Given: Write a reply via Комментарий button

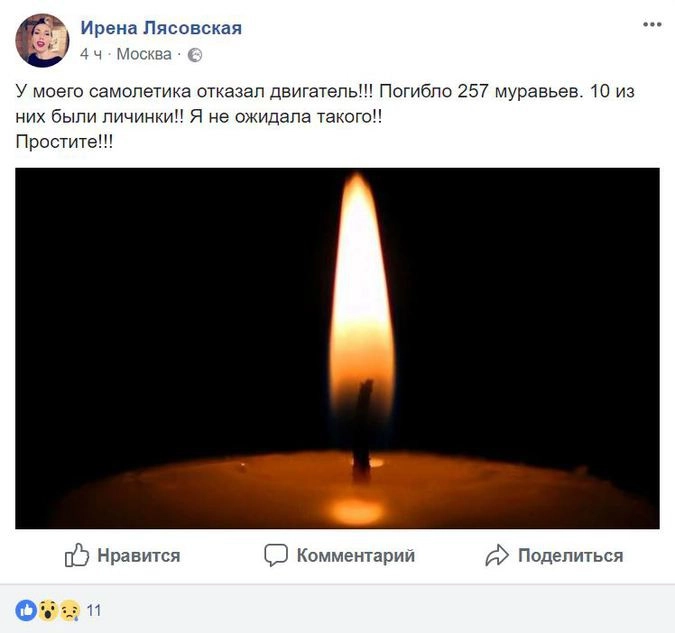Looking at the screenshot, I should pos(339,555).
